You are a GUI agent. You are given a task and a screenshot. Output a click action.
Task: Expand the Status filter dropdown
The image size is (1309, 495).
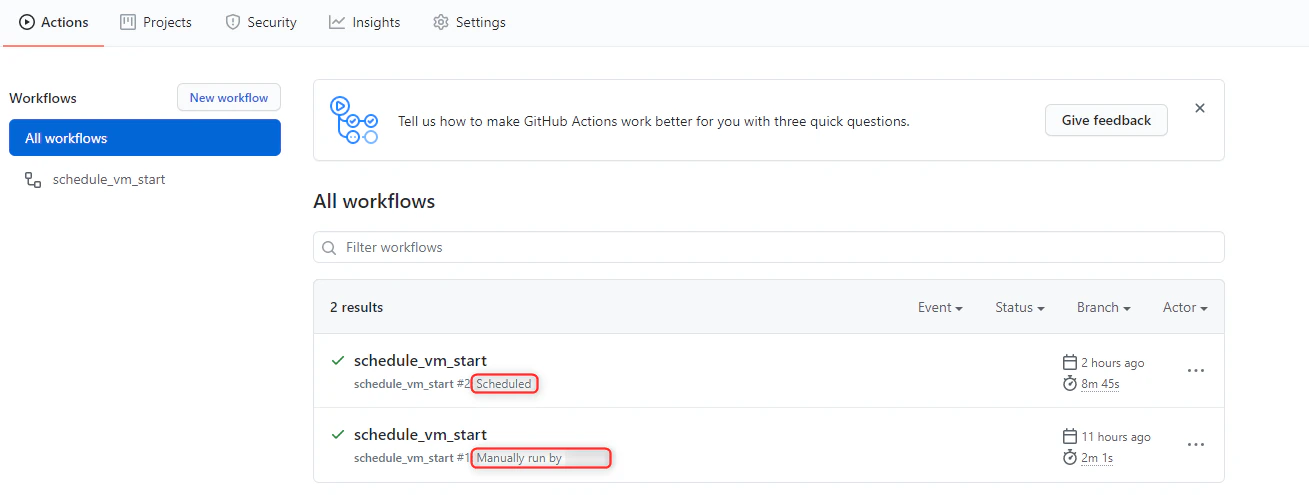[x=1020, y=307]
